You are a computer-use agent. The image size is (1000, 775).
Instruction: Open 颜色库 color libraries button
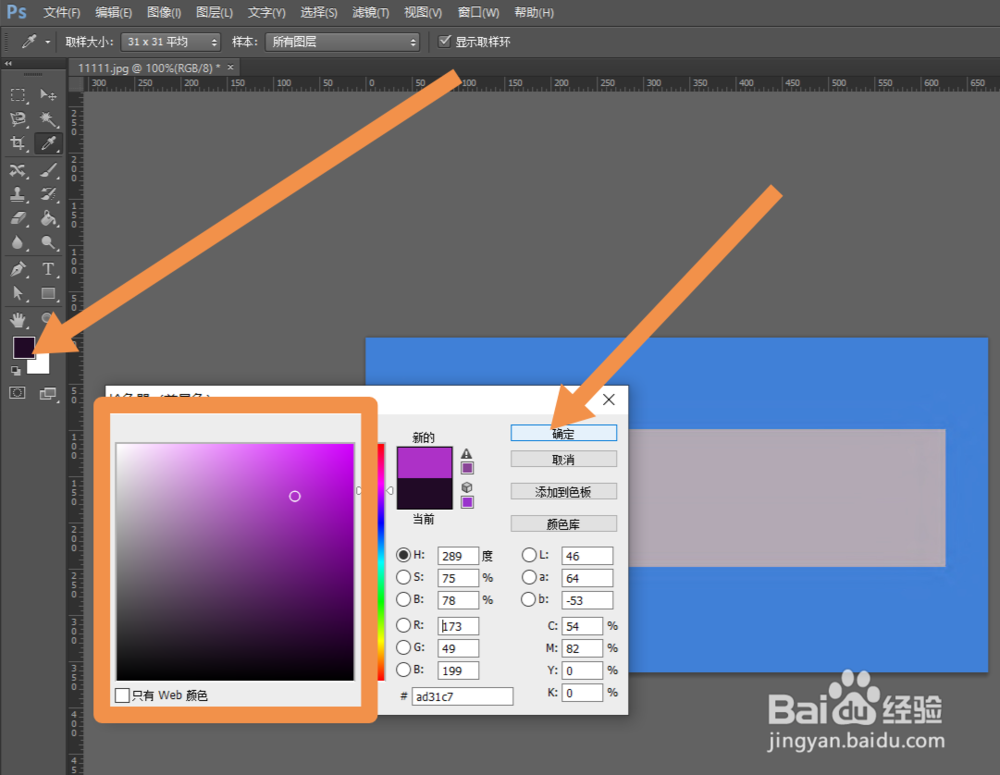coord(564,524)
